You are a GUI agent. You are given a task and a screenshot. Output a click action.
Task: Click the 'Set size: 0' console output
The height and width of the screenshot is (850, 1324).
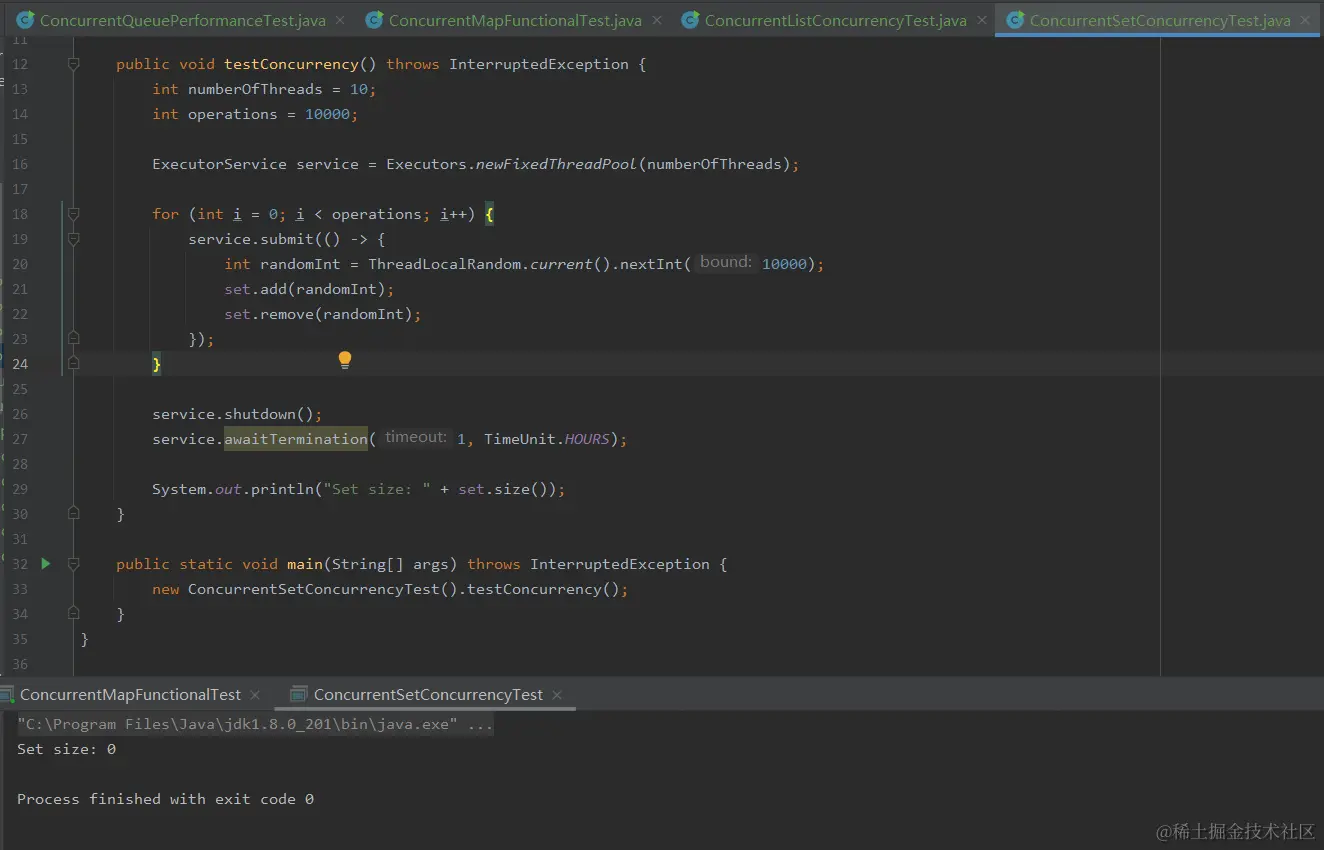click(66, 749)
